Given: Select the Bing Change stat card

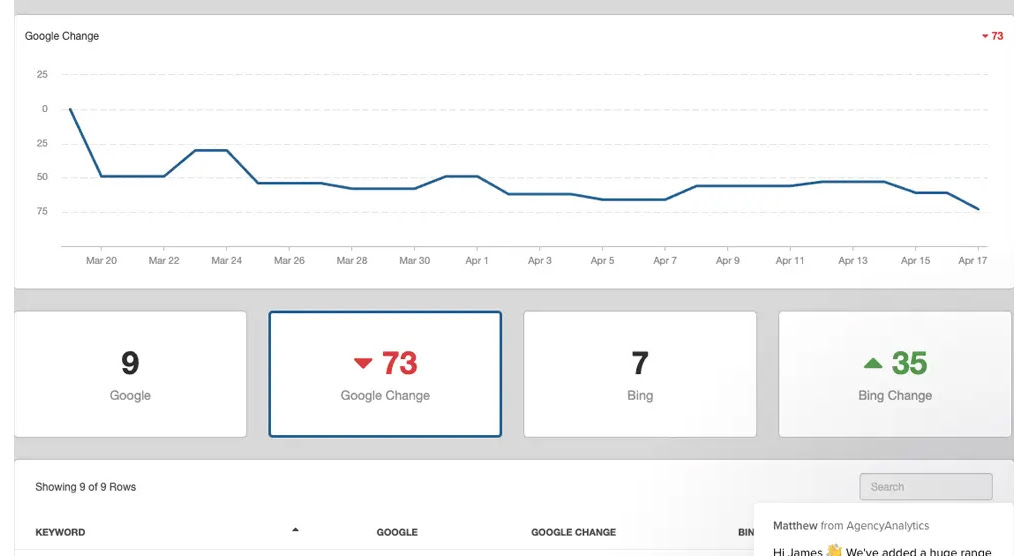Looking at the screenshot, I should 895,374.
